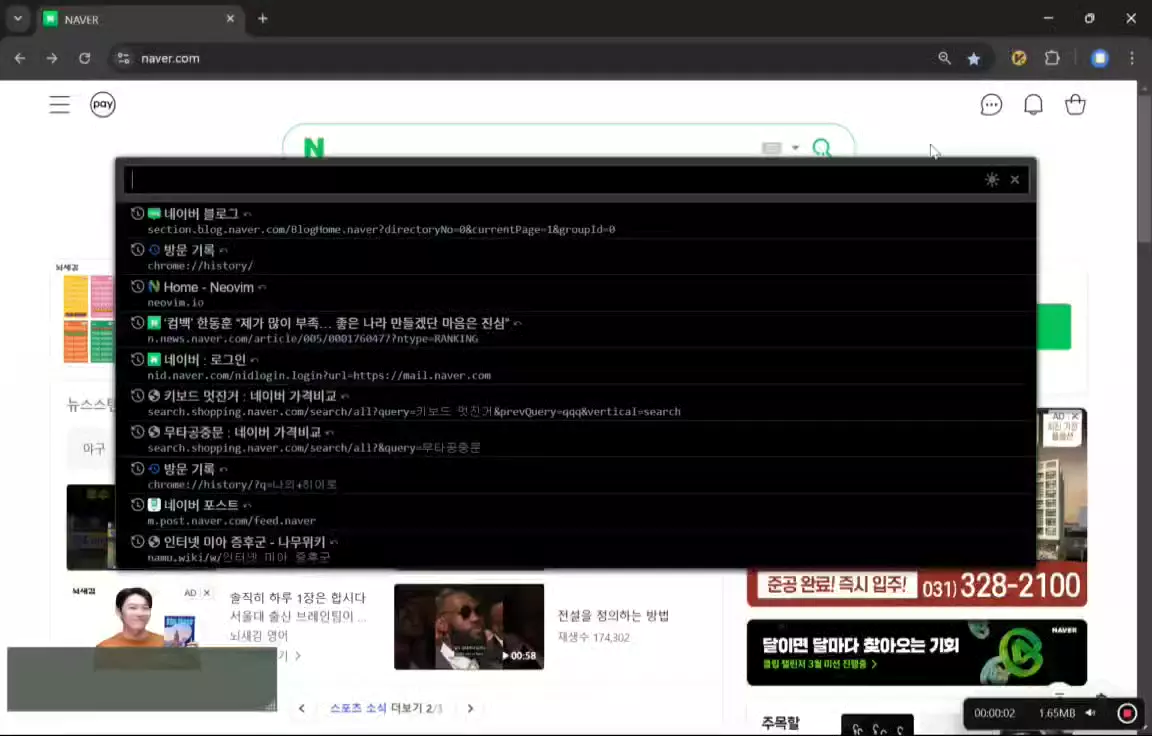Open the Extensions puzzle icon
Image resolution: width=1152 pixels, height=736 pixels.
(x=1052, y=58)
